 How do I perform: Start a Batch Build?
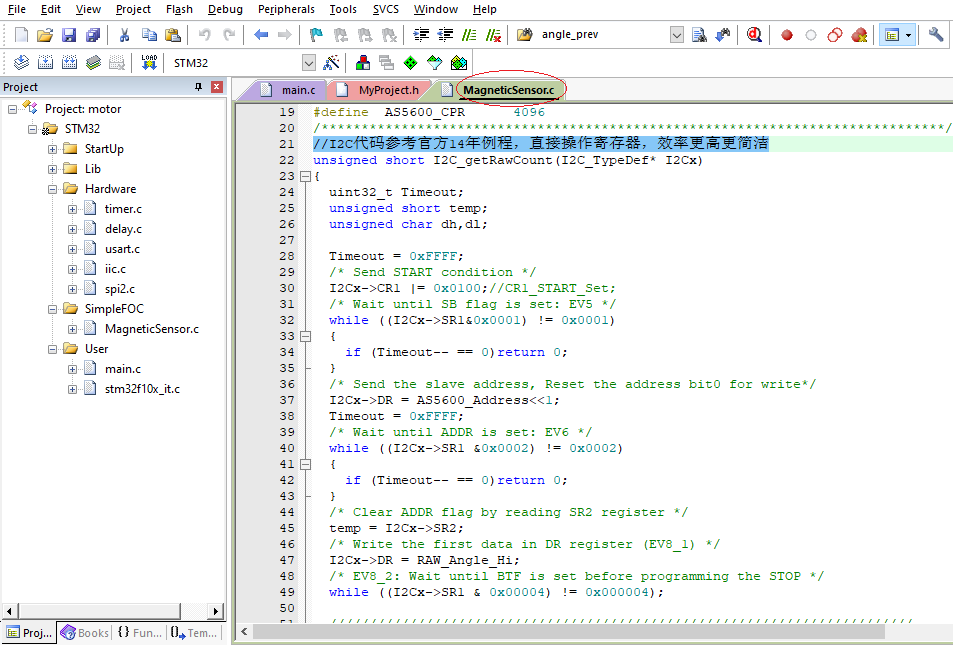(x=92, y=62)
